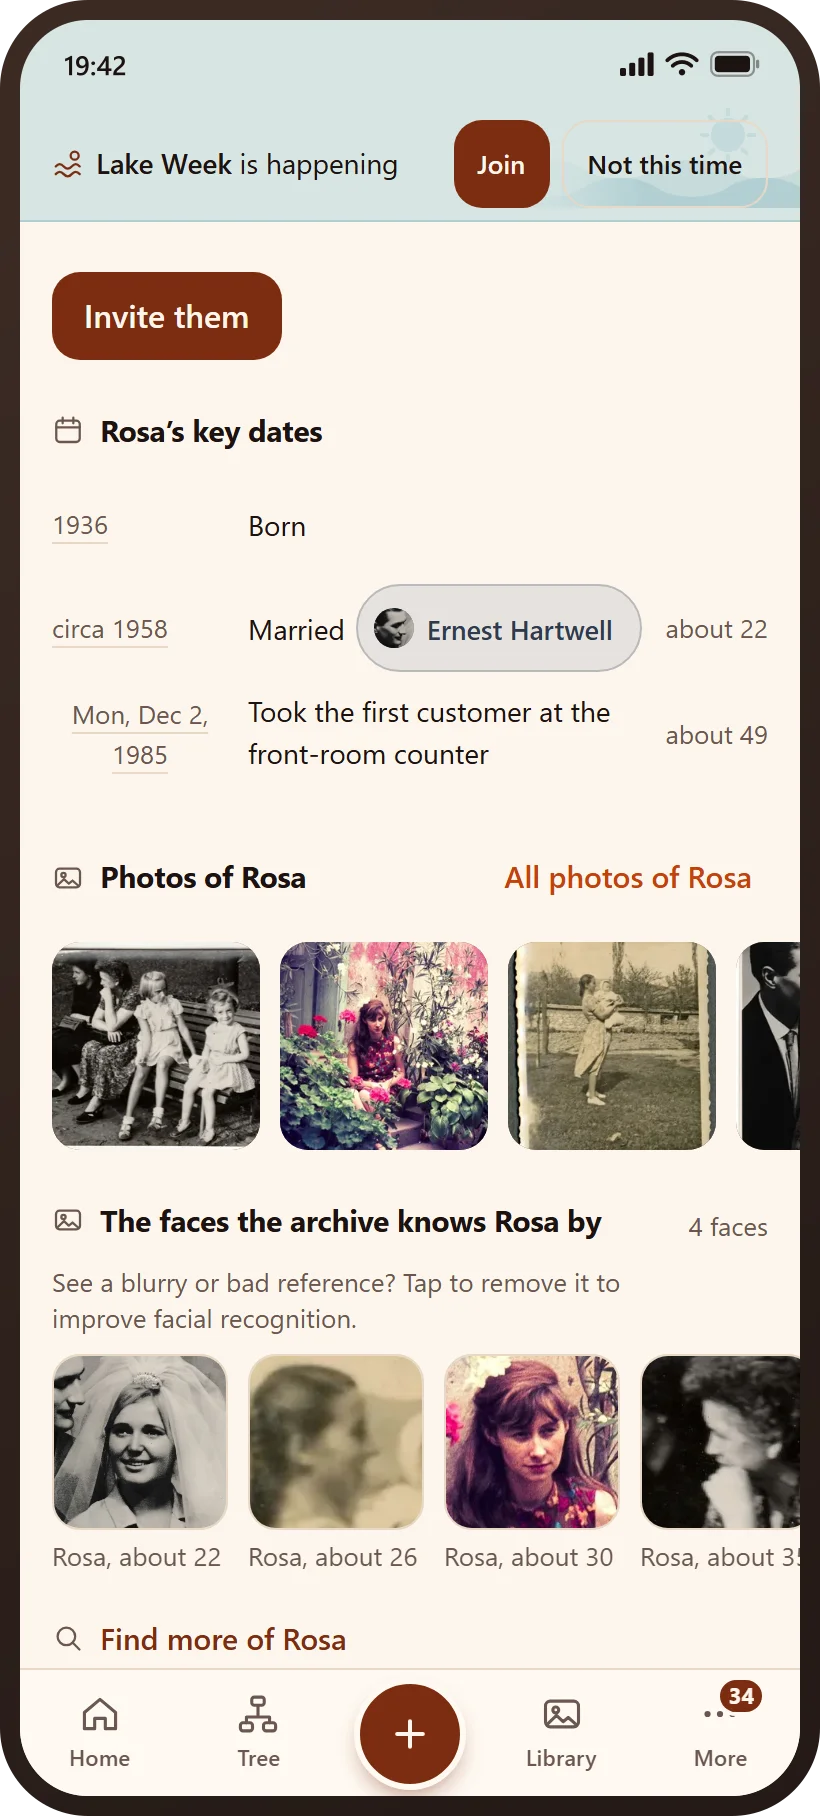The image size is (820, 1816).
Task: Open the More tab
Action: pos(720,1732)
